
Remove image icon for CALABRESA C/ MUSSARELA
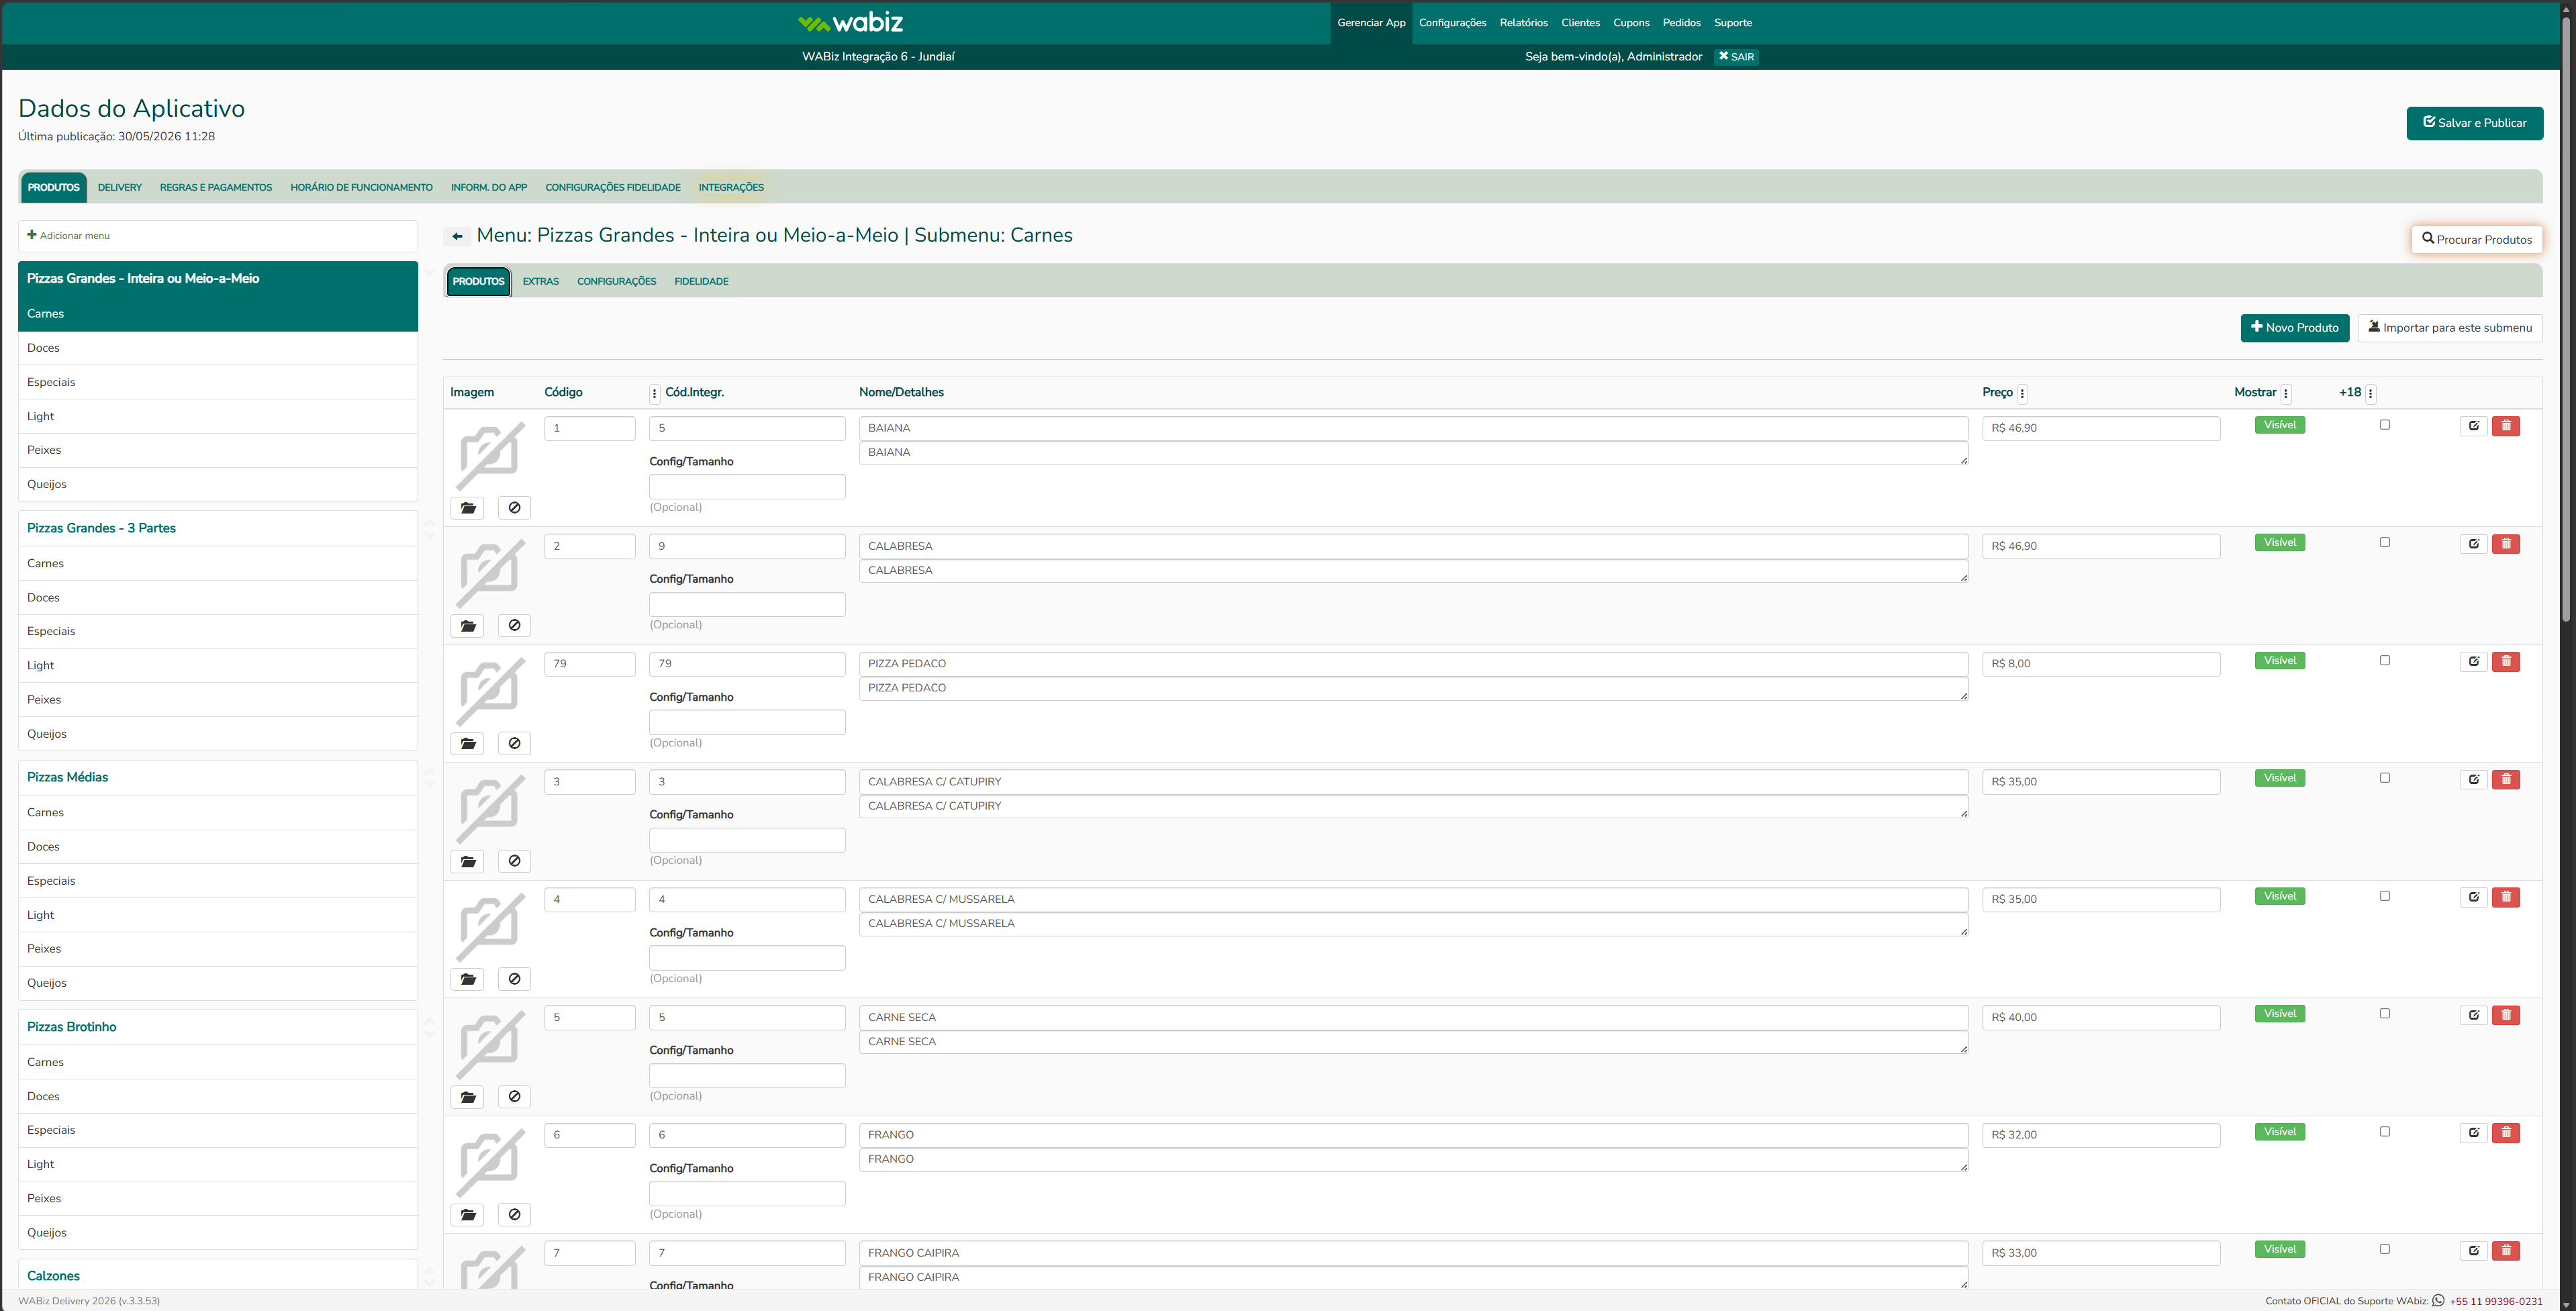(514, 979)
